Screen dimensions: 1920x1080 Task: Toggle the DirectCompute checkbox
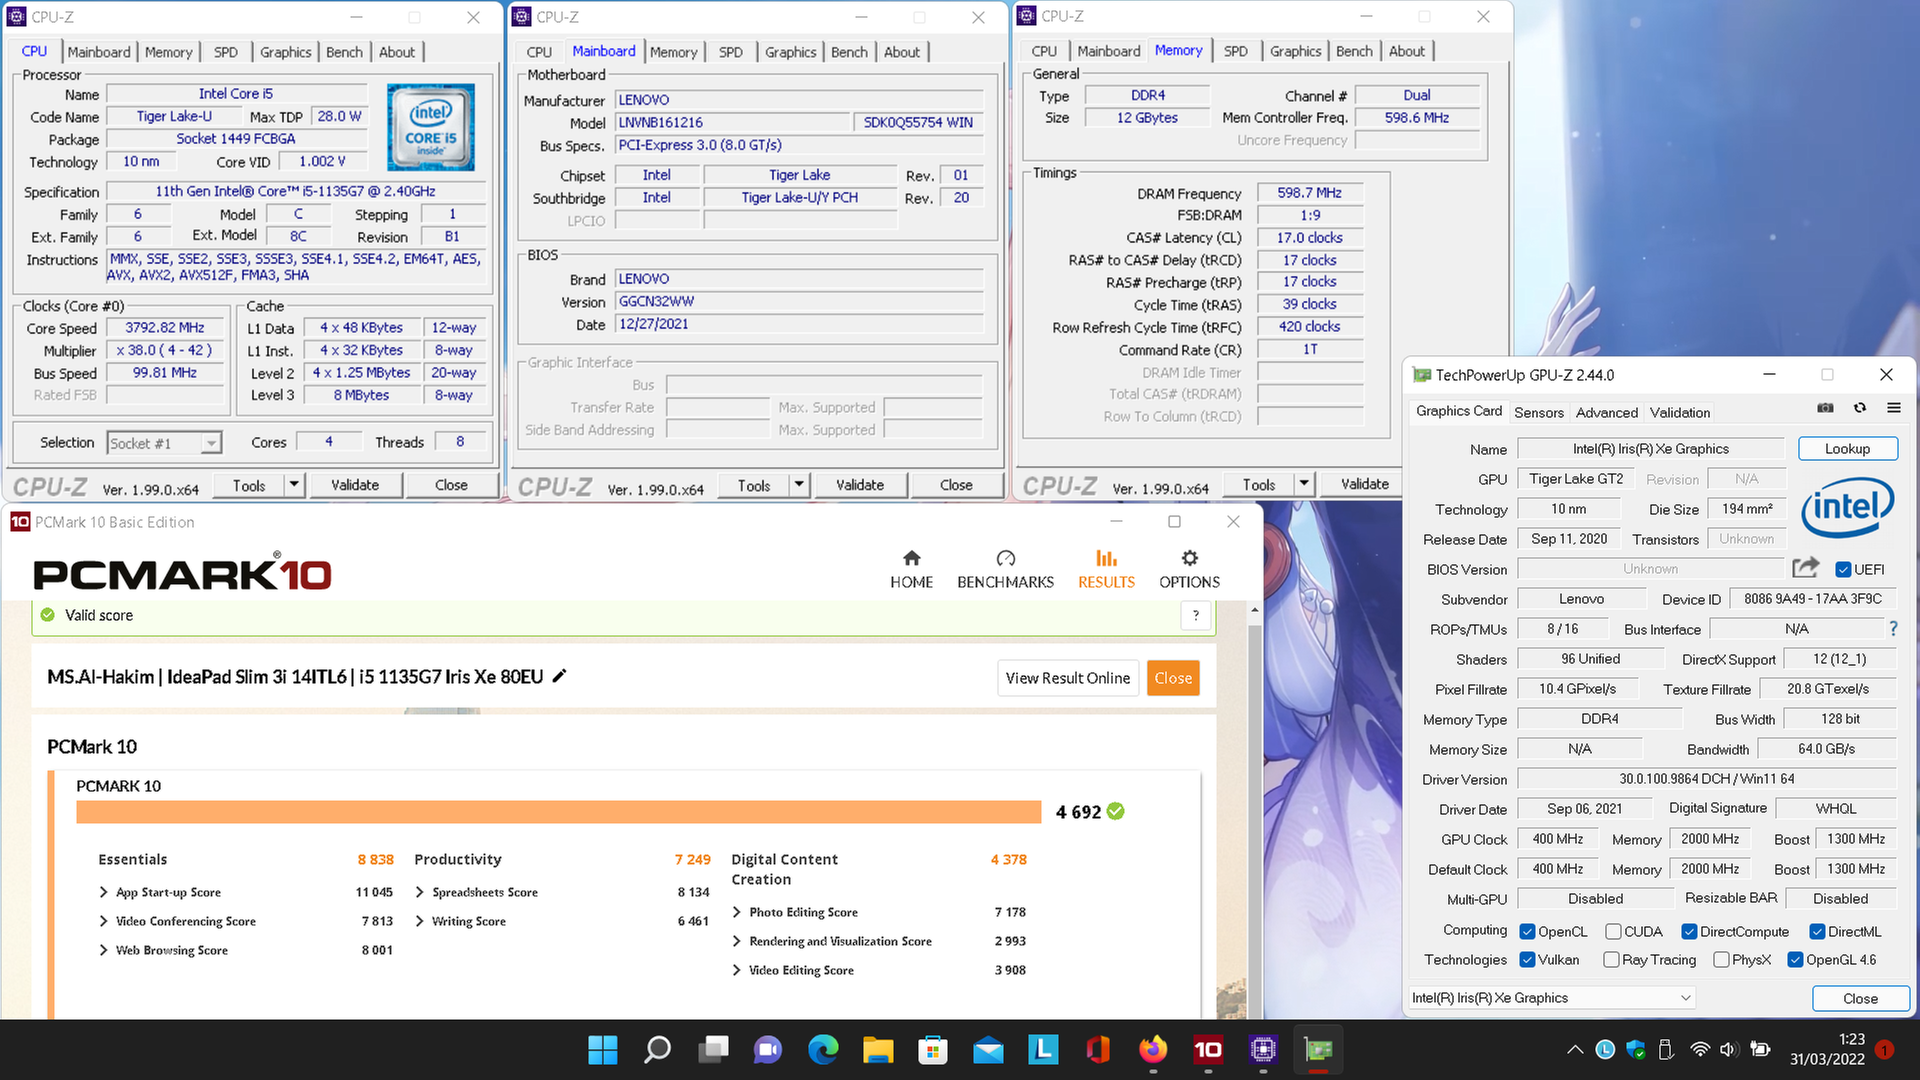tap(1689, 931)
